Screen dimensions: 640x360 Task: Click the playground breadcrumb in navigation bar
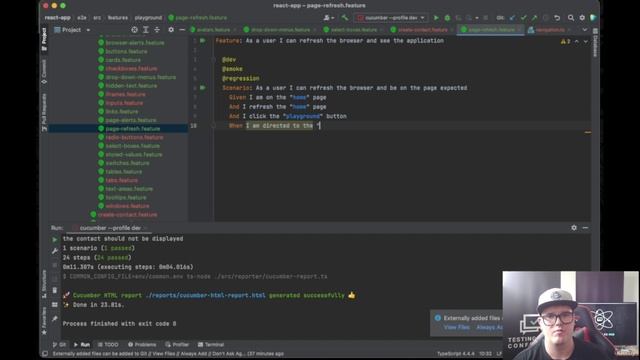[148, 18]
